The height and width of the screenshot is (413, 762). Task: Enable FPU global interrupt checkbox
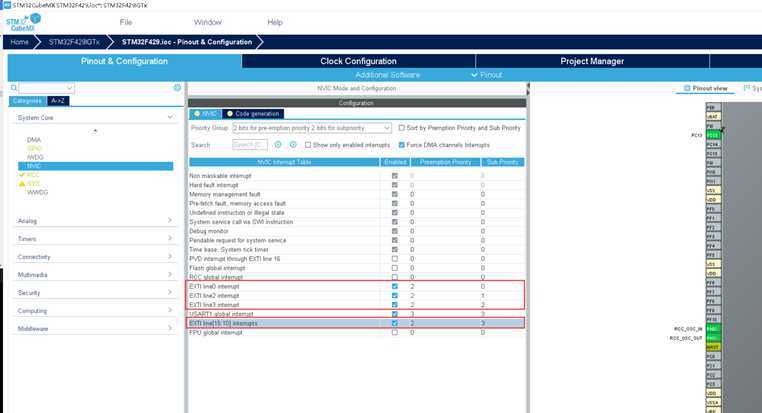(x=395, y=332)
